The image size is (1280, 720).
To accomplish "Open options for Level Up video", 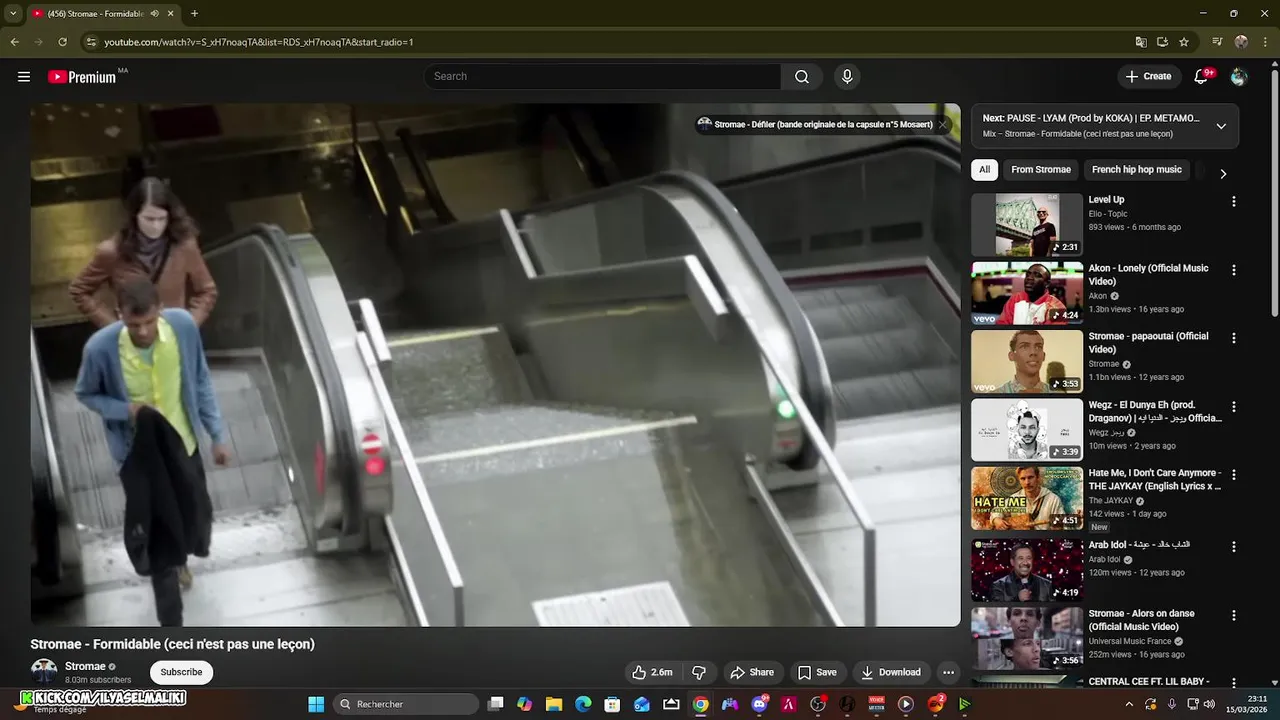I will [x=1233, y=202].
